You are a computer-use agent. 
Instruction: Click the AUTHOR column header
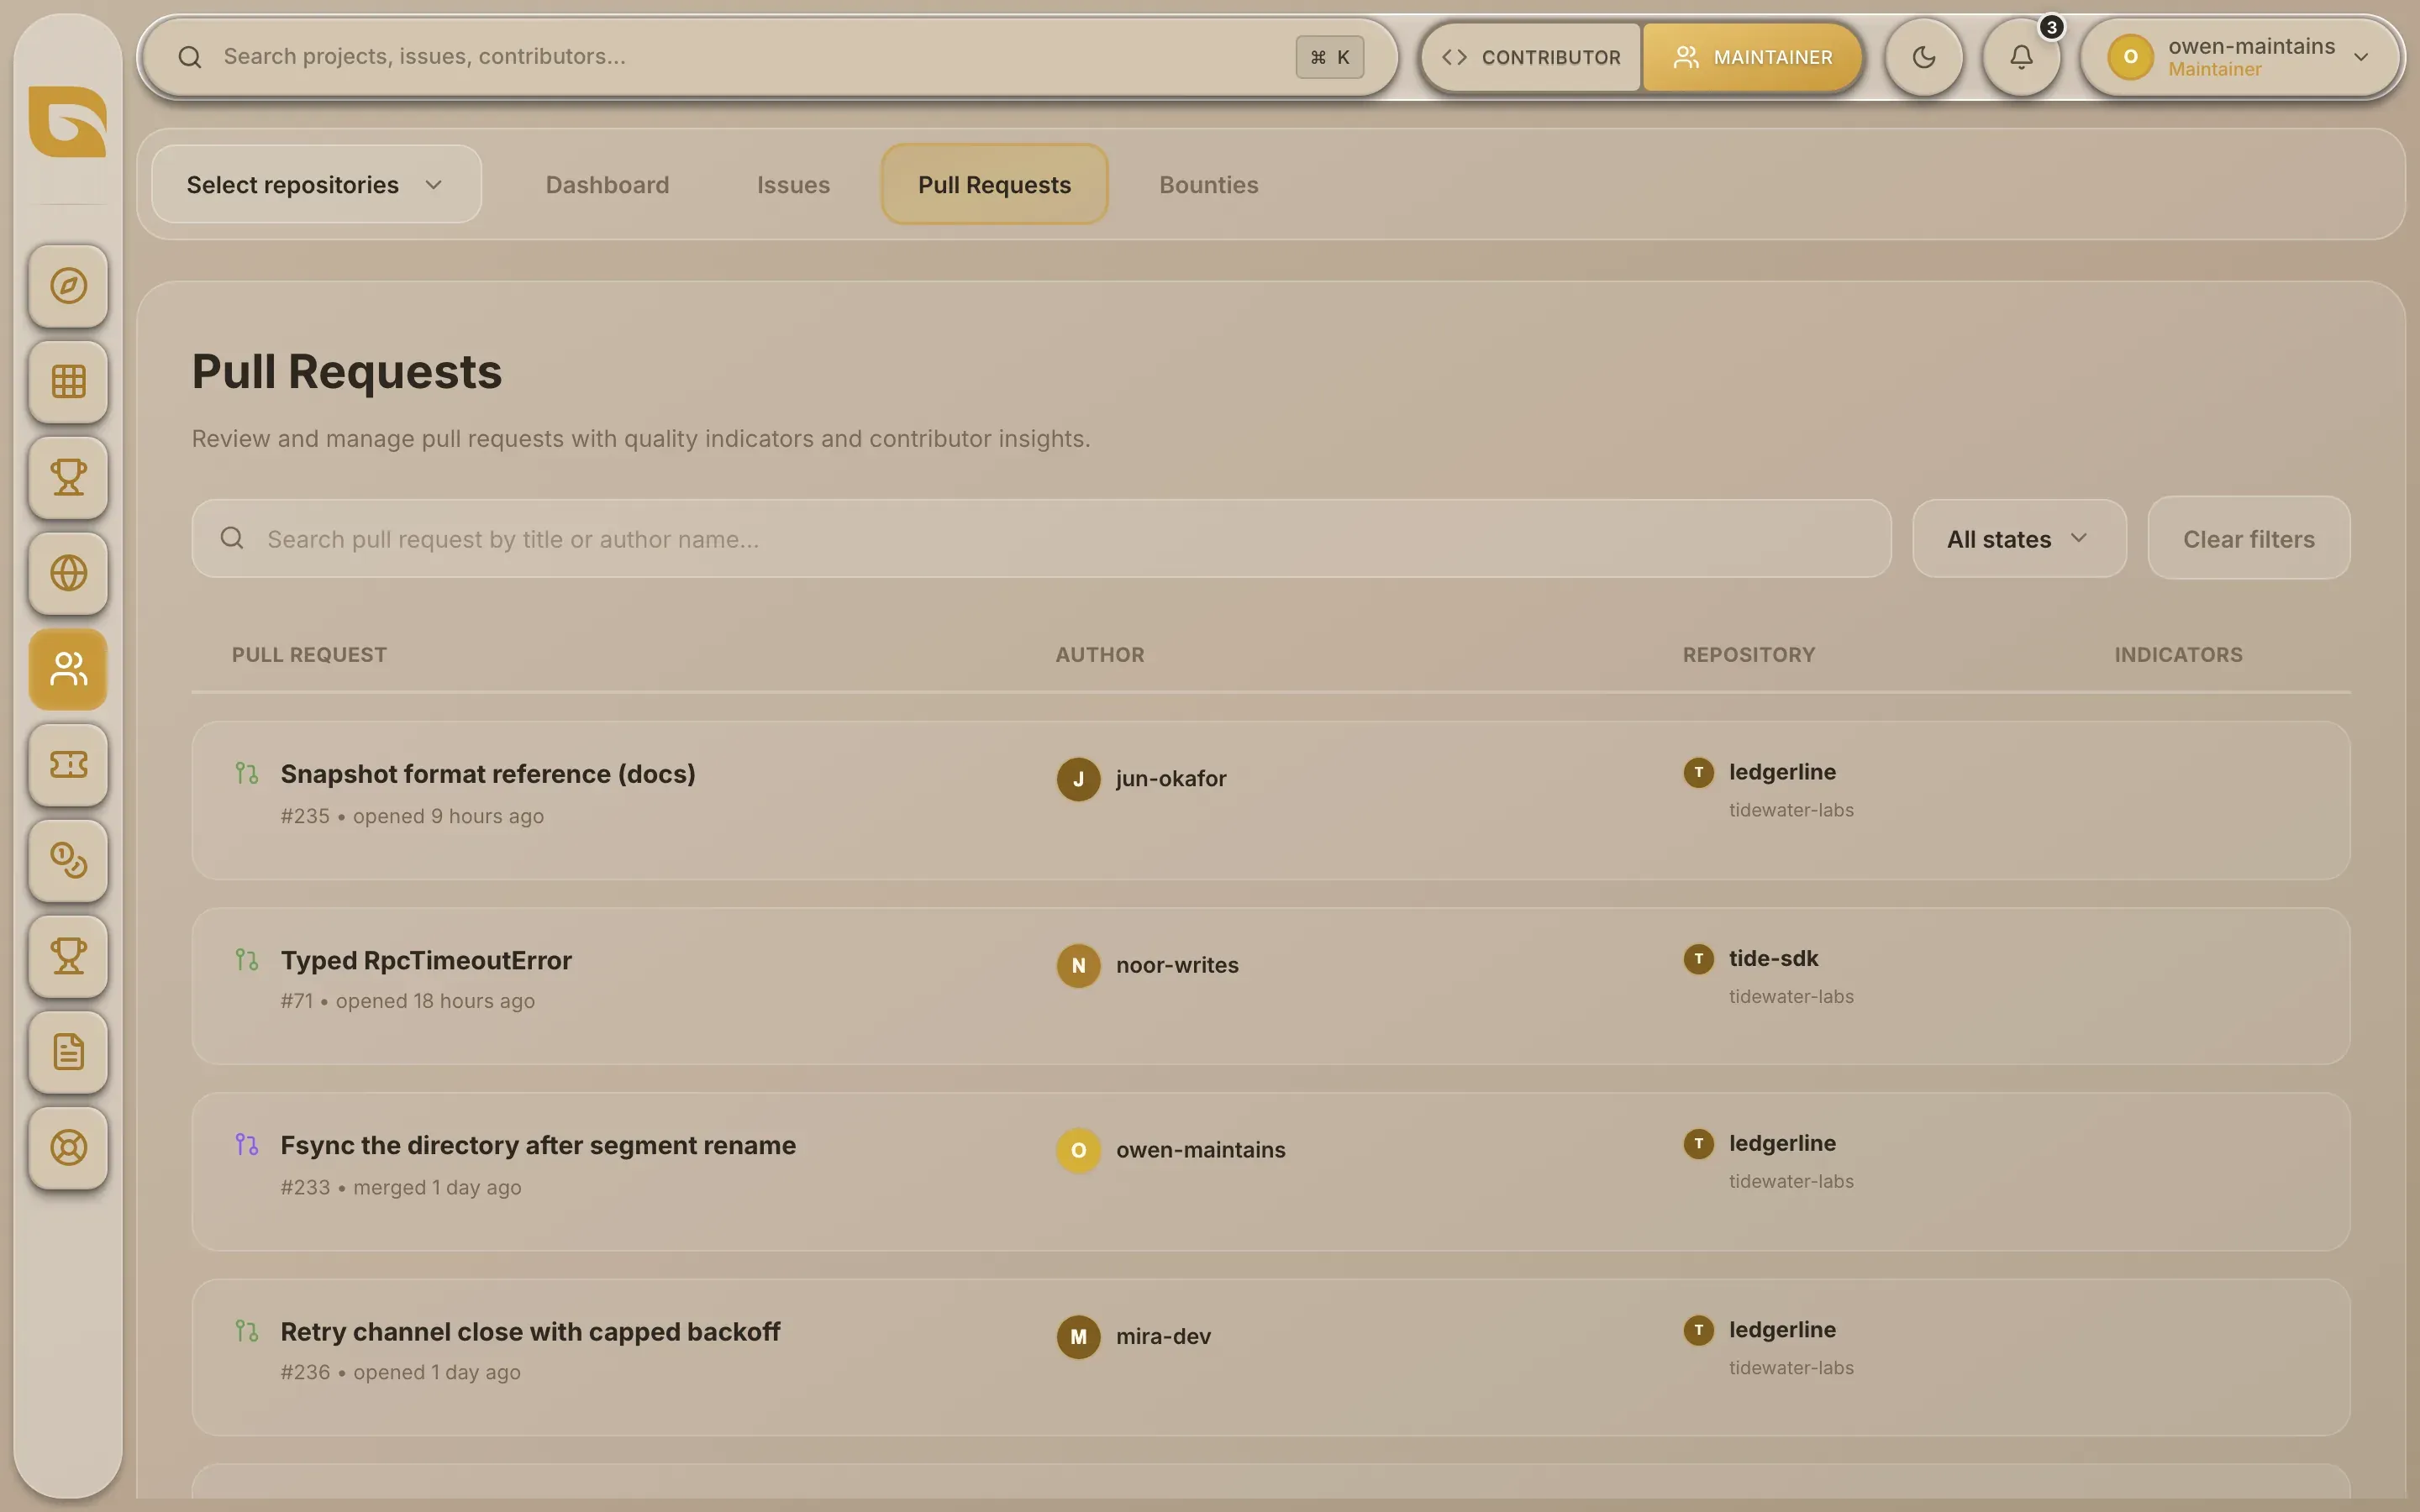pos(1099,654)
